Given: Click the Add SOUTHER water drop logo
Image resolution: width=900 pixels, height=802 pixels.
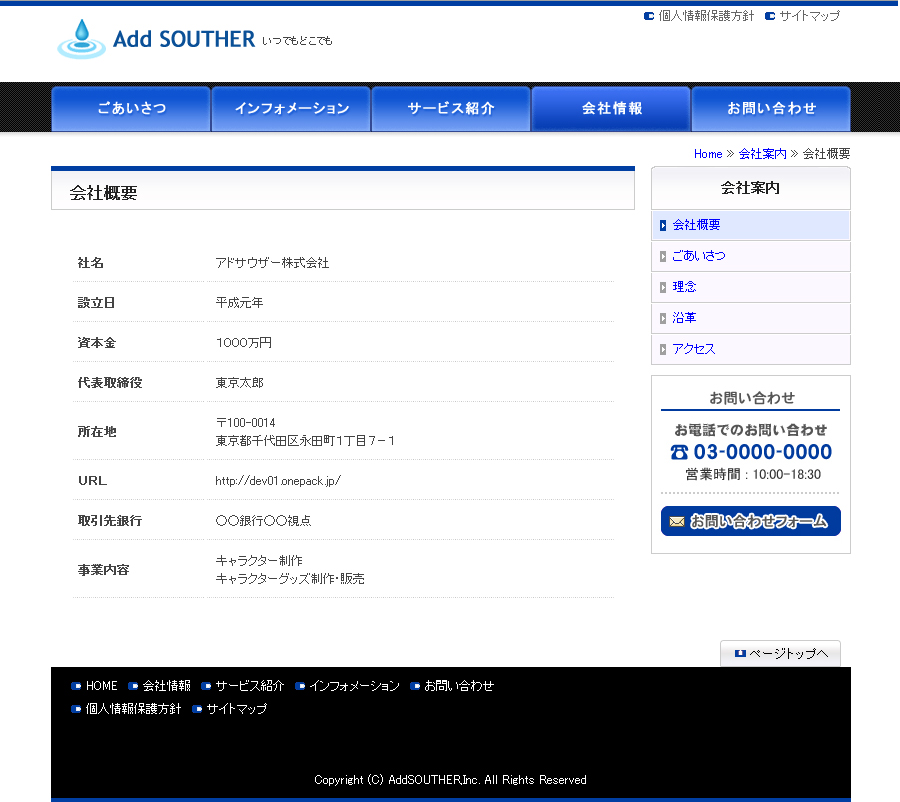Looking at the screenshot, I should click(x=81, y=39).
